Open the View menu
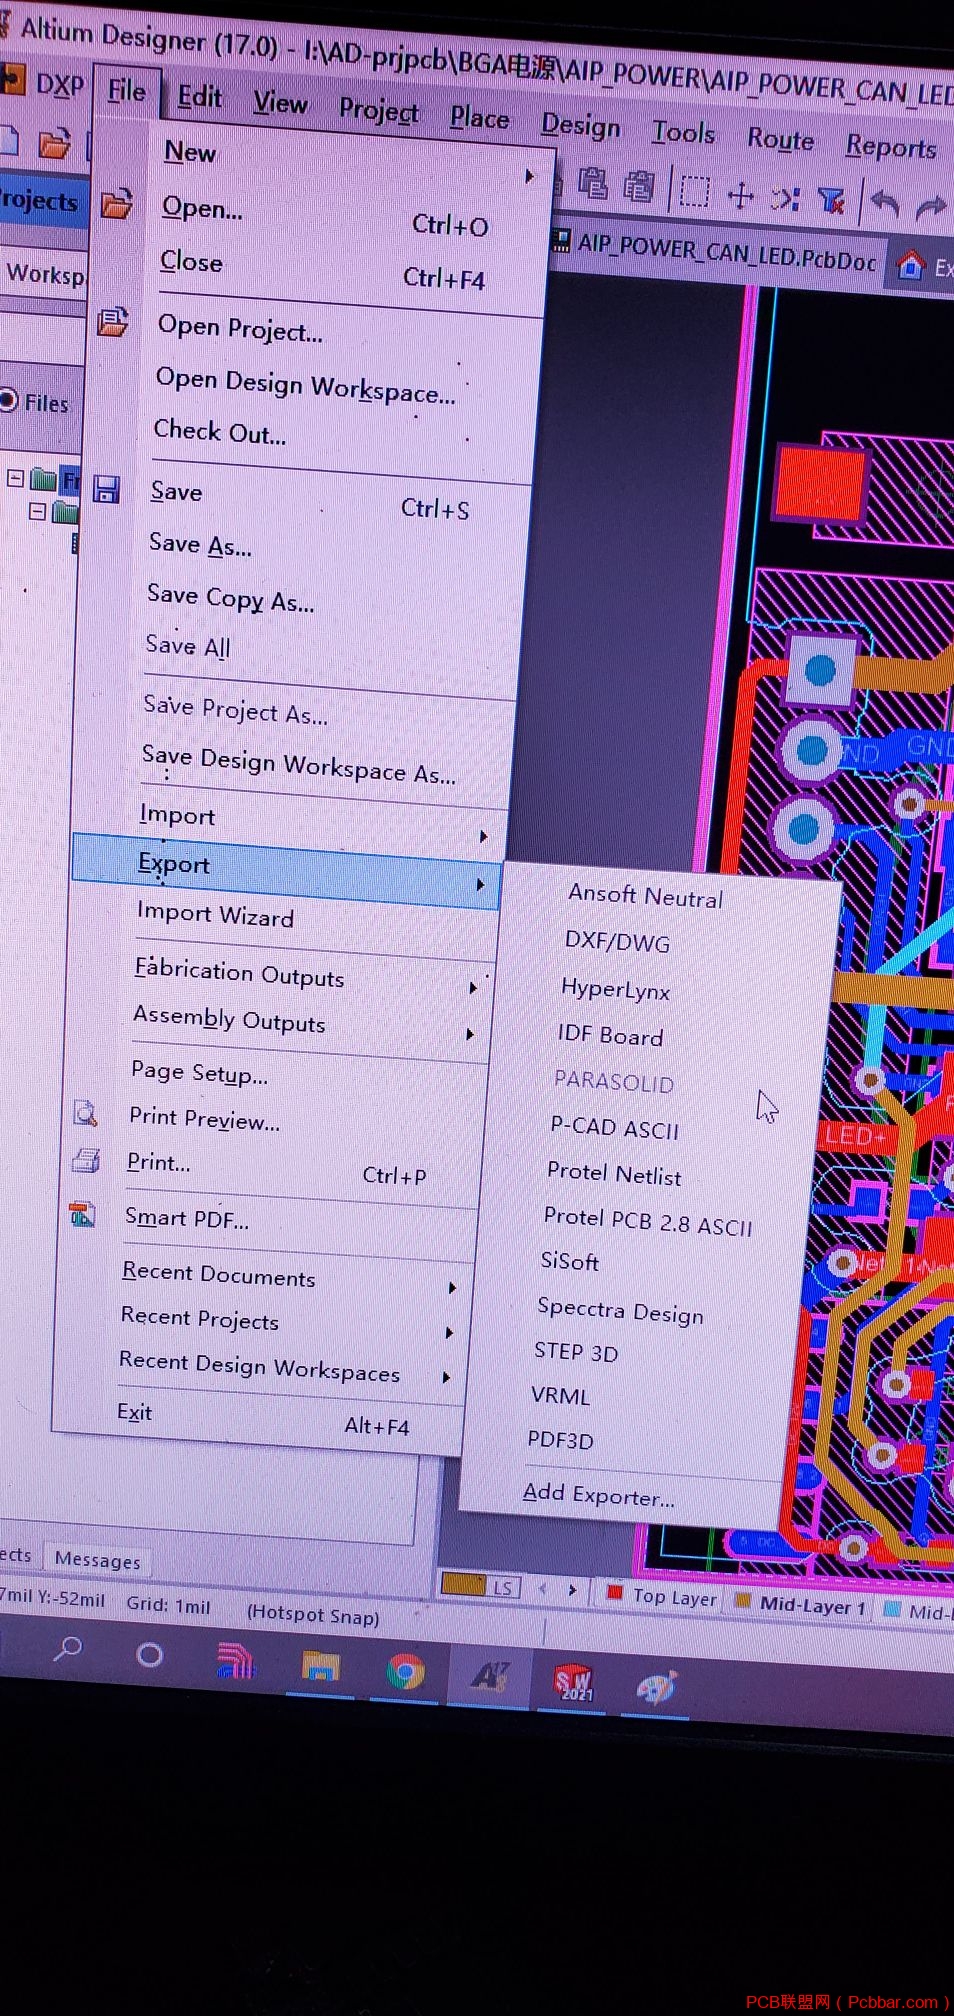Viewport: 954px width, 2016px height. click(280, 103)
